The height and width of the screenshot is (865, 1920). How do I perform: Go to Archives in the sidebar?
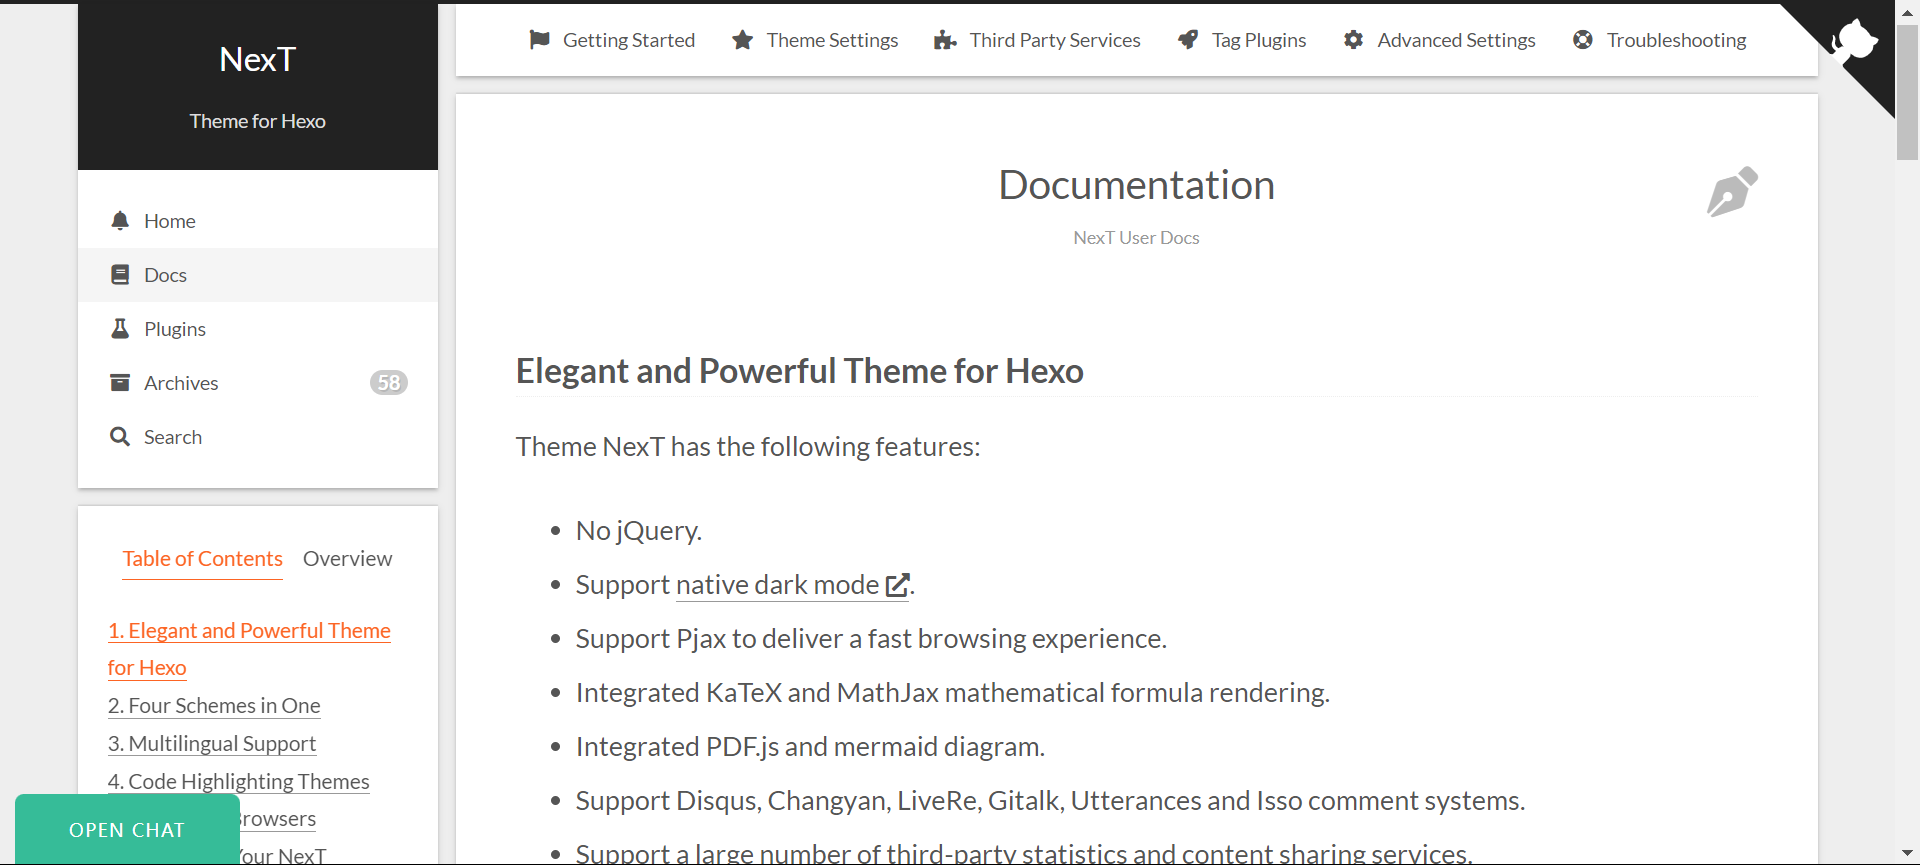[x=180, y=383]
